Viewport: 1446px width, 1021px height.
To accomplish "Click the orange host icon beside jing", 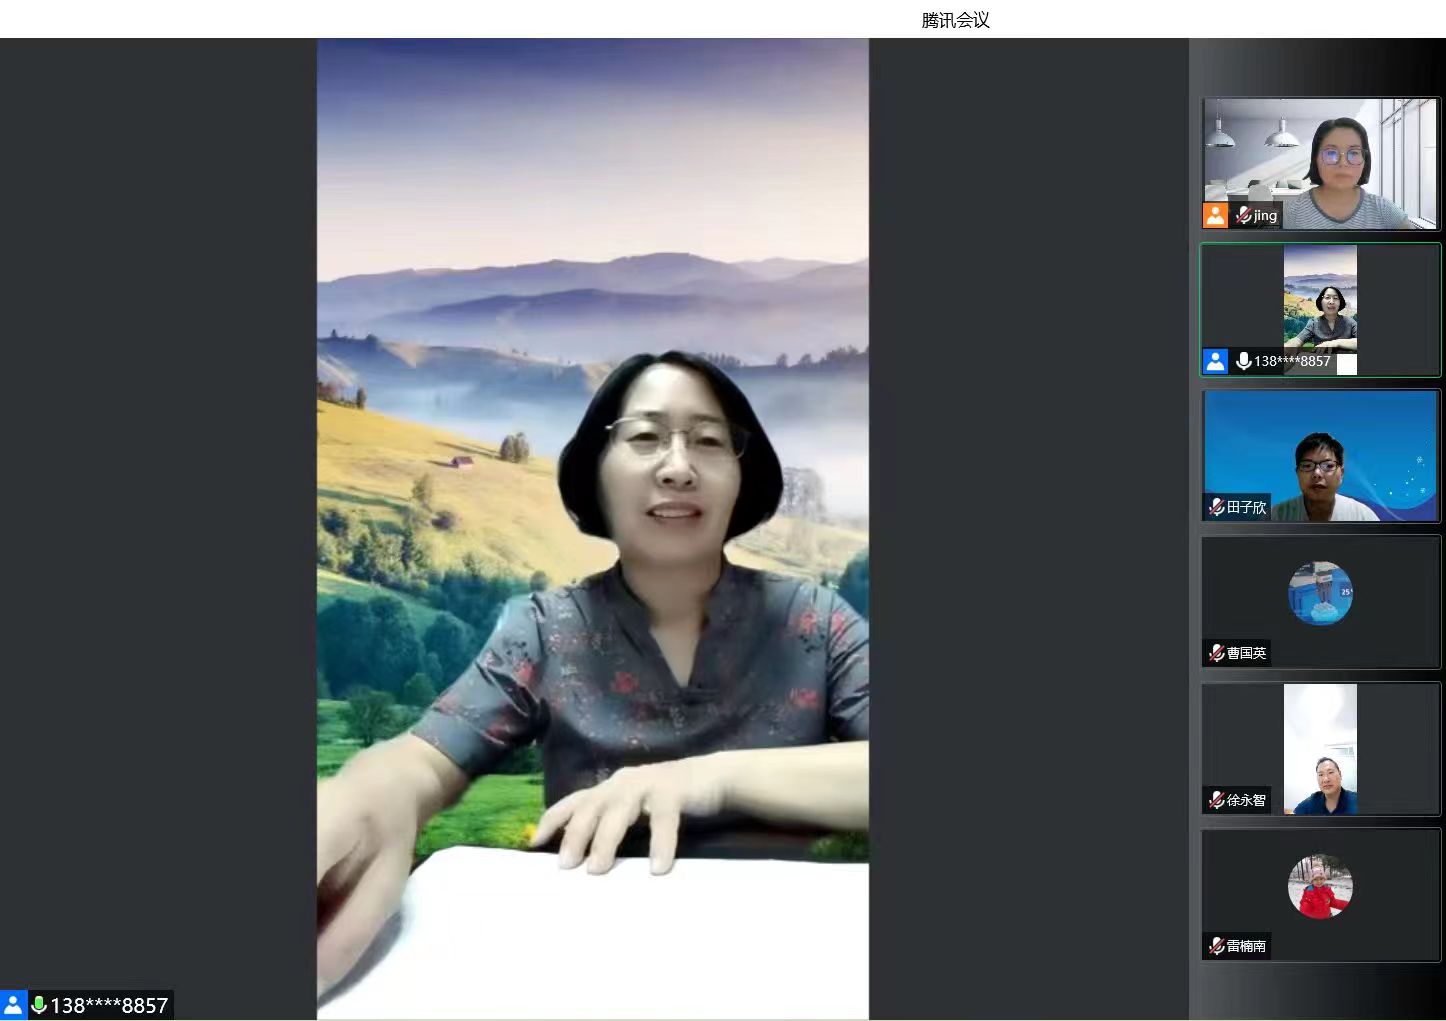I will coord(1215,215).
